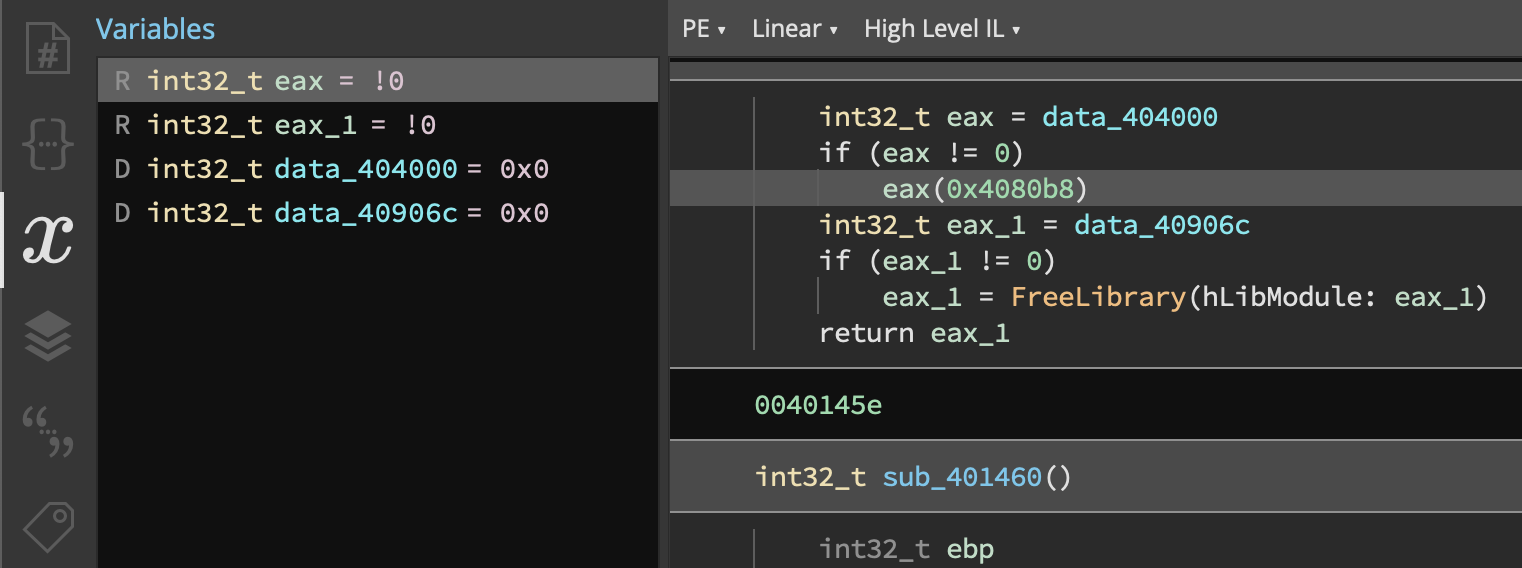This screenshot has width=1522, height=568.
Task: Click data_40906c in the code view
Action: [x=1162, y=225]
